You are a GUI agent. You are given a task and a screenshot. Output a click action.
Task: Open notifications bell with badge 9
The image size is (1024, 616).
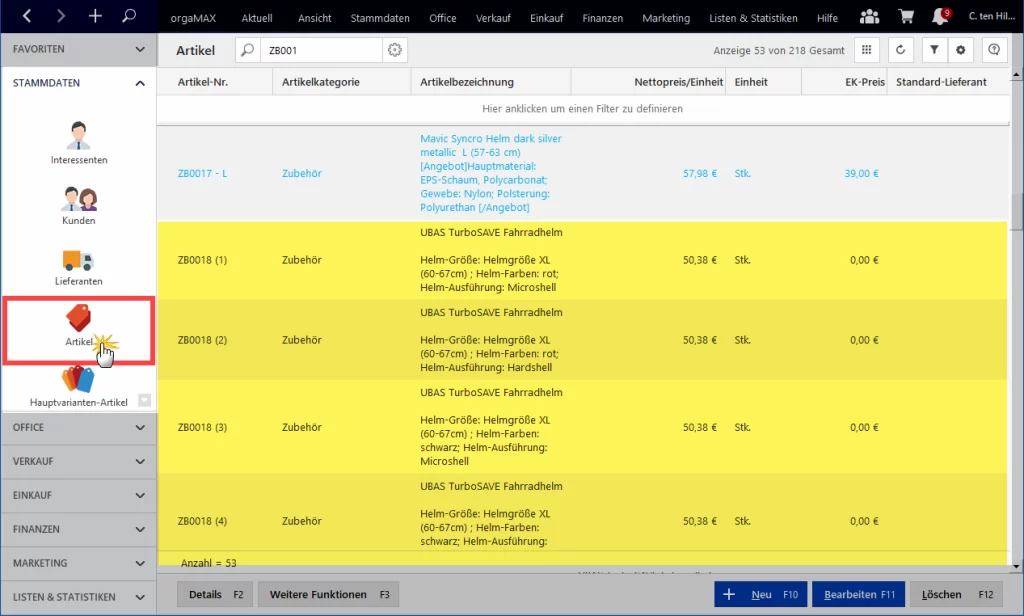940,16
